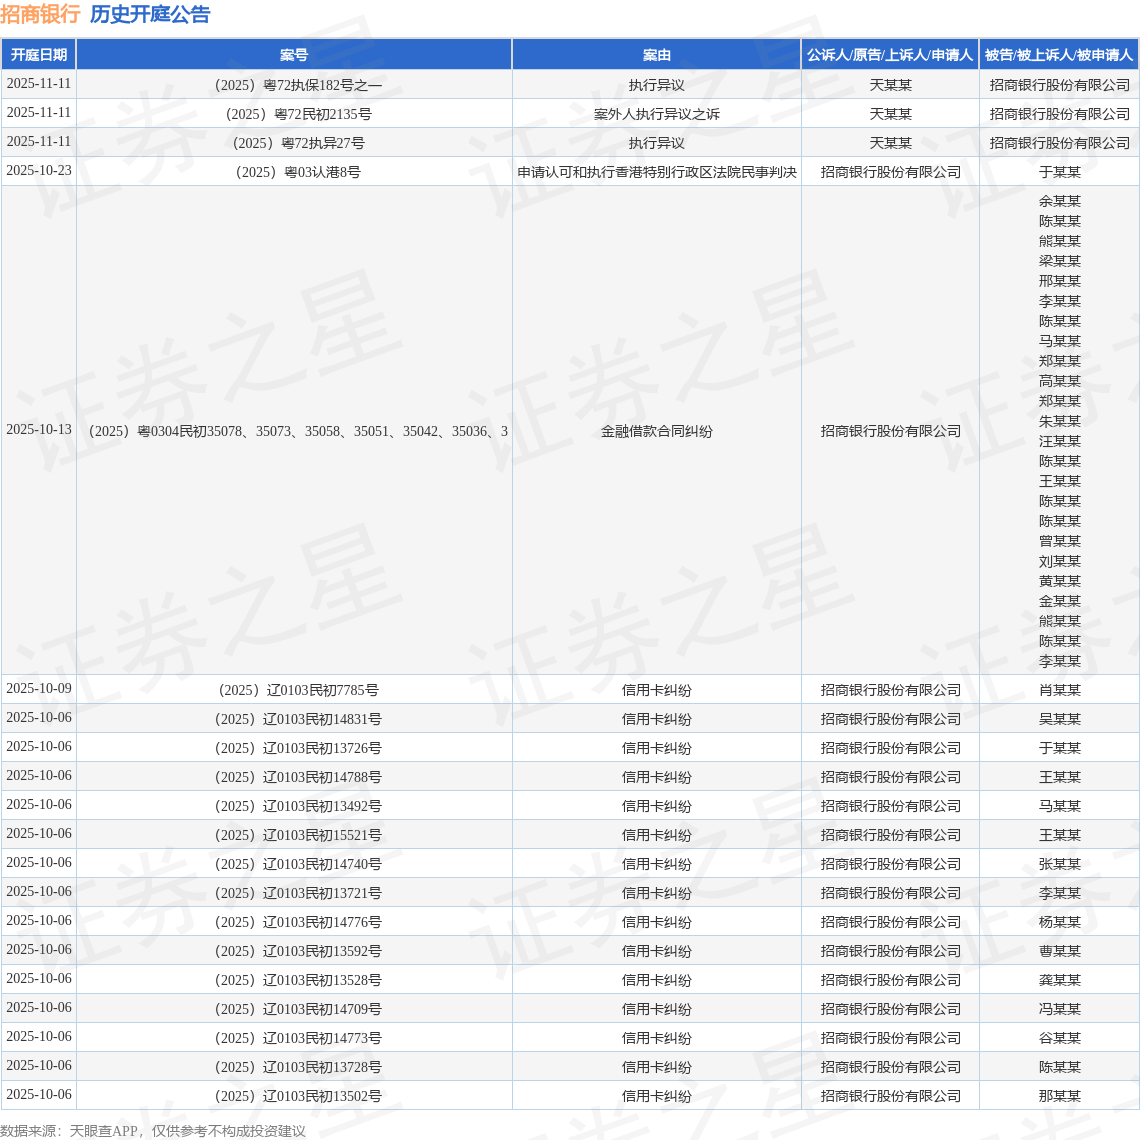Click defendant 汪某某 in the list

pyautogui.click(x=1059, y=441)
